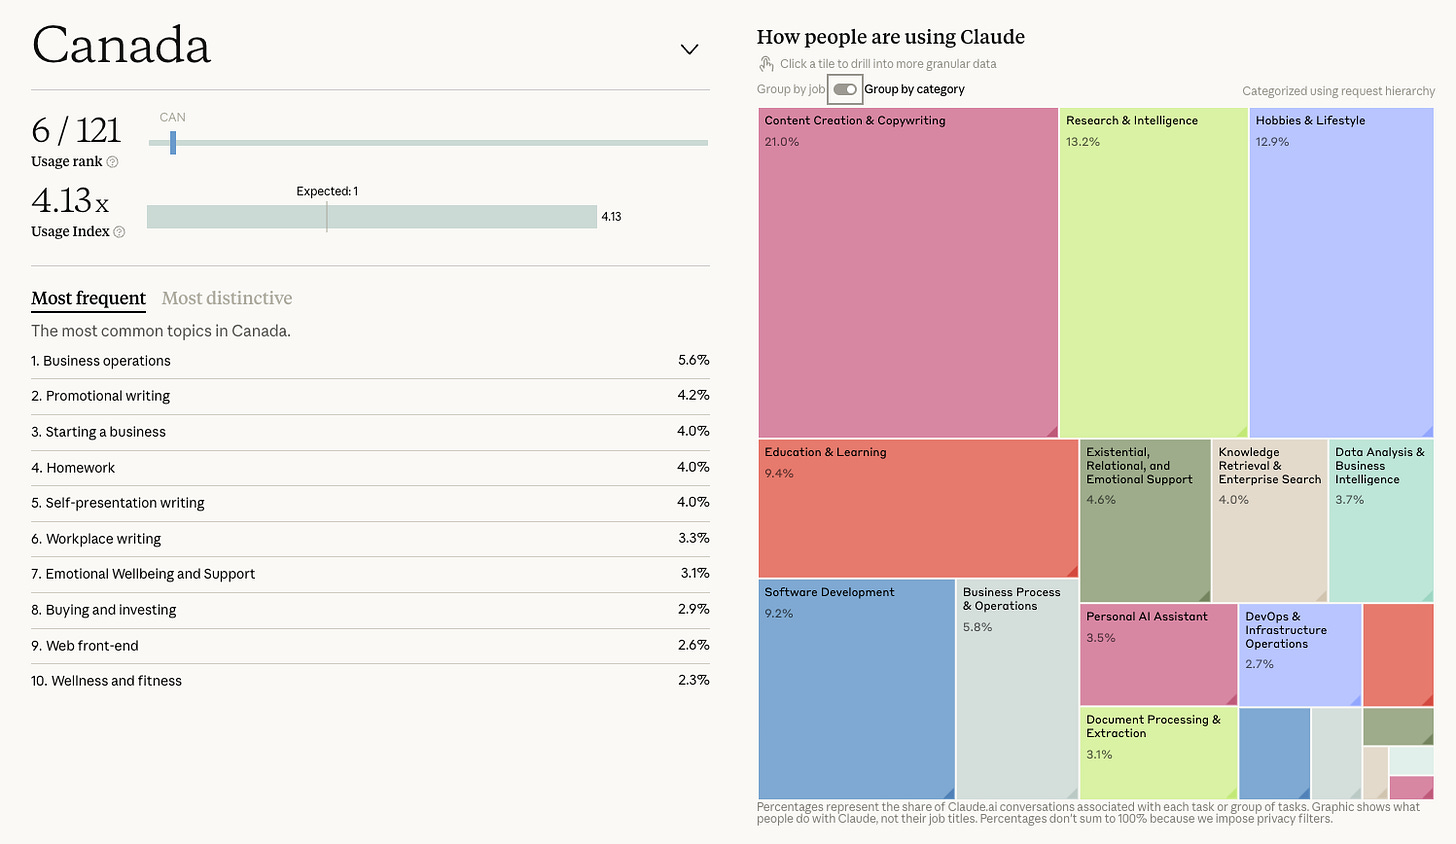Toggle the Group by job/category switch
1456x844 pixels.
pos(845,89)
